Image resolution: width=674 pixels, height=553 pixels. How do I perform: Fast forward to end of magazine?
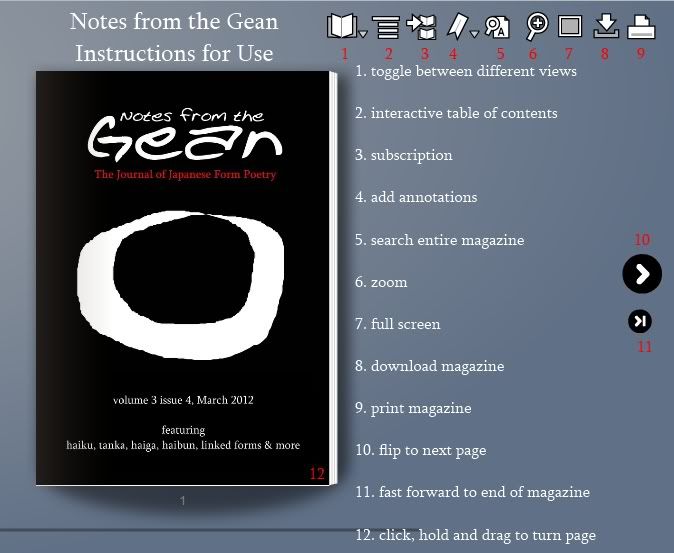(641, 321)
